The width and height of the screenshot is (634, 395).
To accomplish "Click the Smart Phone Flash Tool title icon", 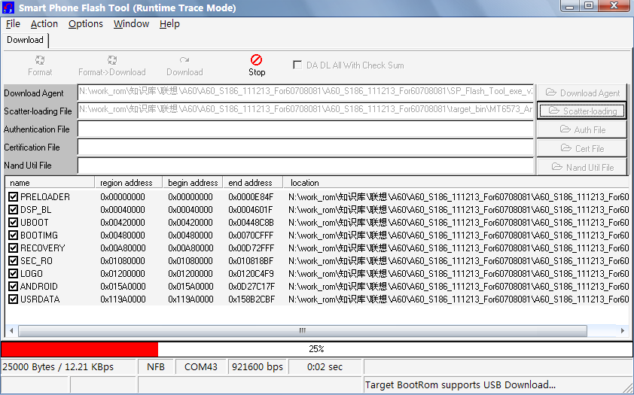I will click(8, 8).
